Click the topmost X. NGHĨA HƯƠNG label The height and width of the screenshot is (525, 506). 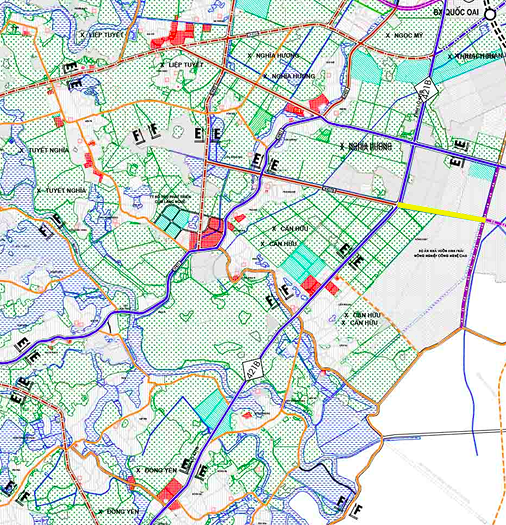[x=274, y=56]
